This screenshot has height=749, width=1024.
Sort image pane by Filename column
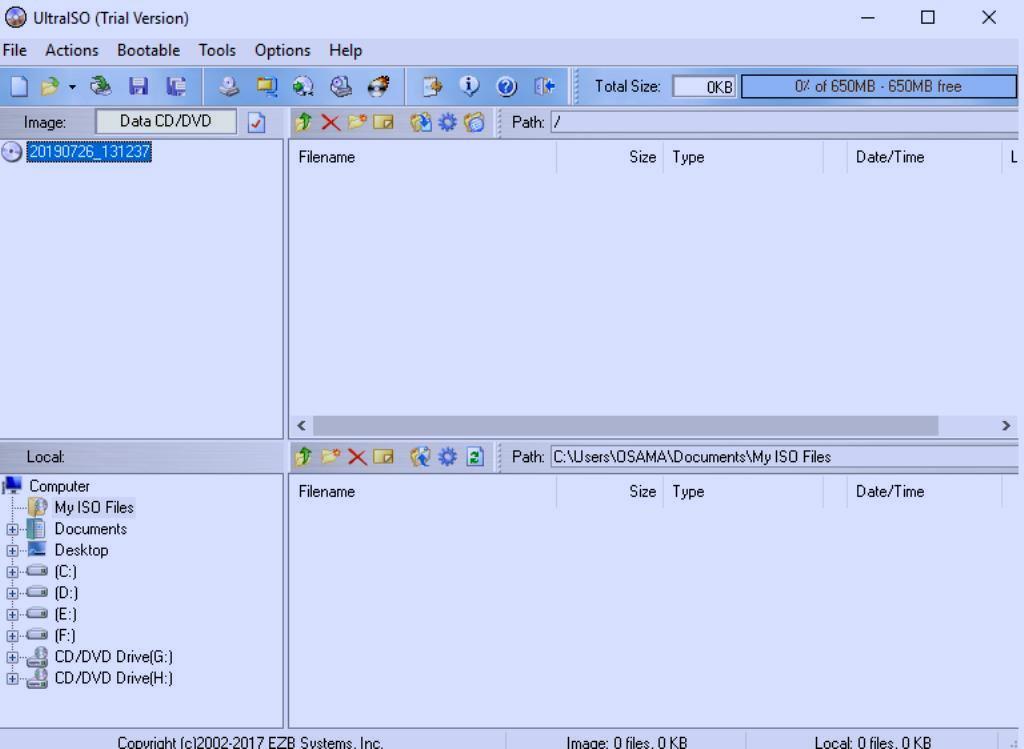tap(423, 157)
